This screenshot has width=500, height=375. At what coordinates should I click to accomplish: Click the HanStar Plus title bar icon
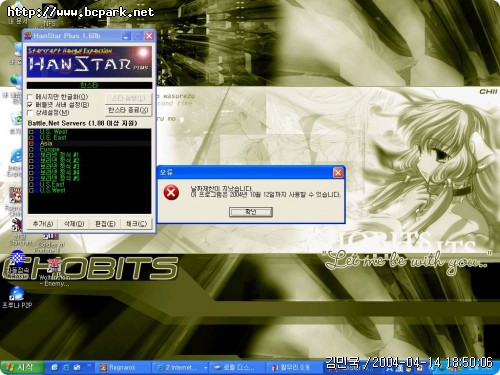click(28, 36)
